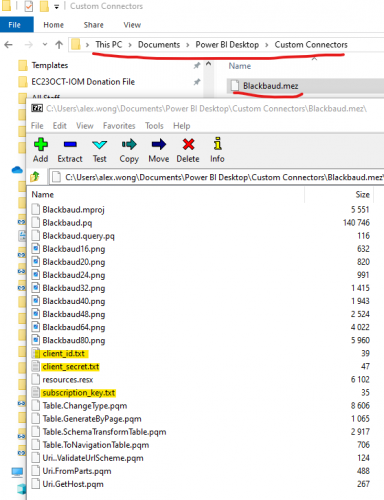Click the 7-Zip Name column header
This screenshot has width=384, height=500.
[x=43, y=195]
